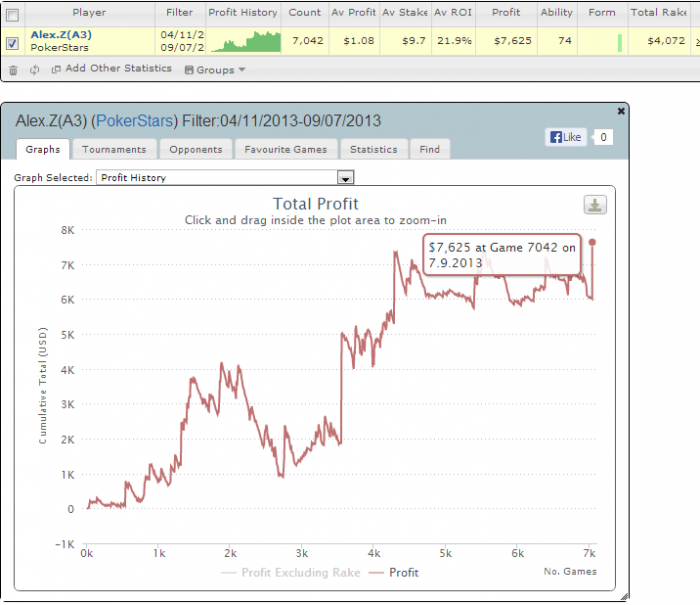
Task: Switch to the Favourite Games tab
Action: click(x=286, y=150)
